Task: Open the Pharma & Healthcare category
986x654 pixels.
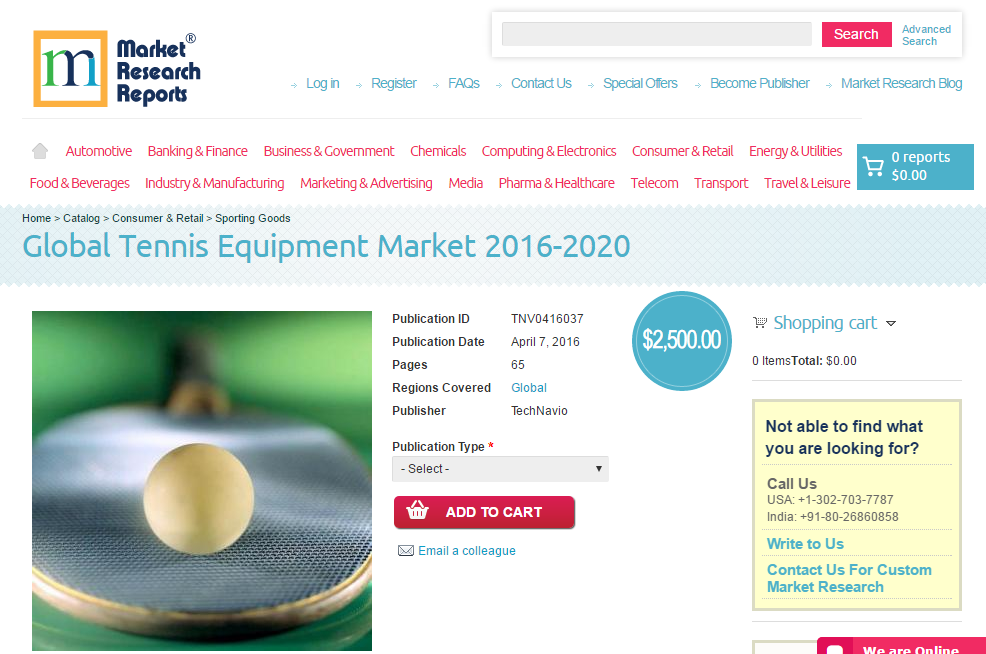Action: (557, 183)
